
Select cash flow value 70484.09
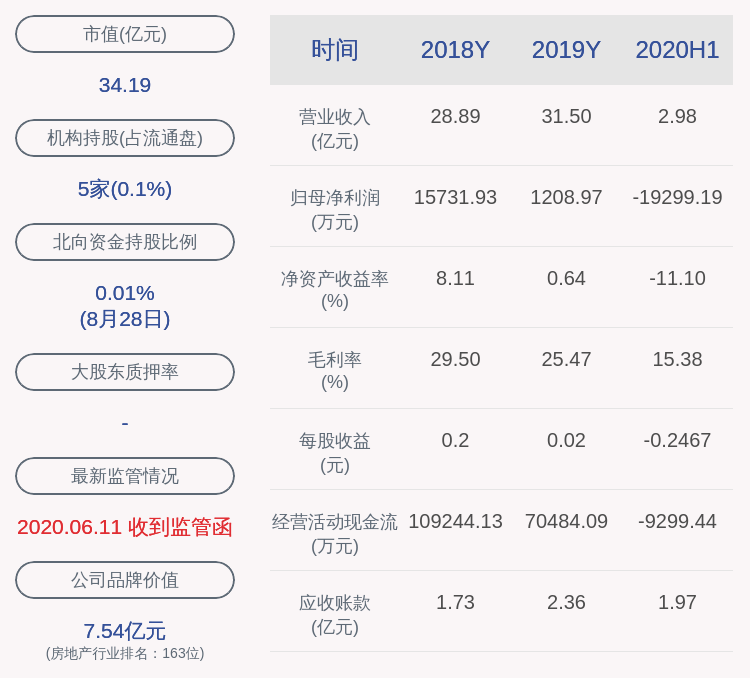566,521
